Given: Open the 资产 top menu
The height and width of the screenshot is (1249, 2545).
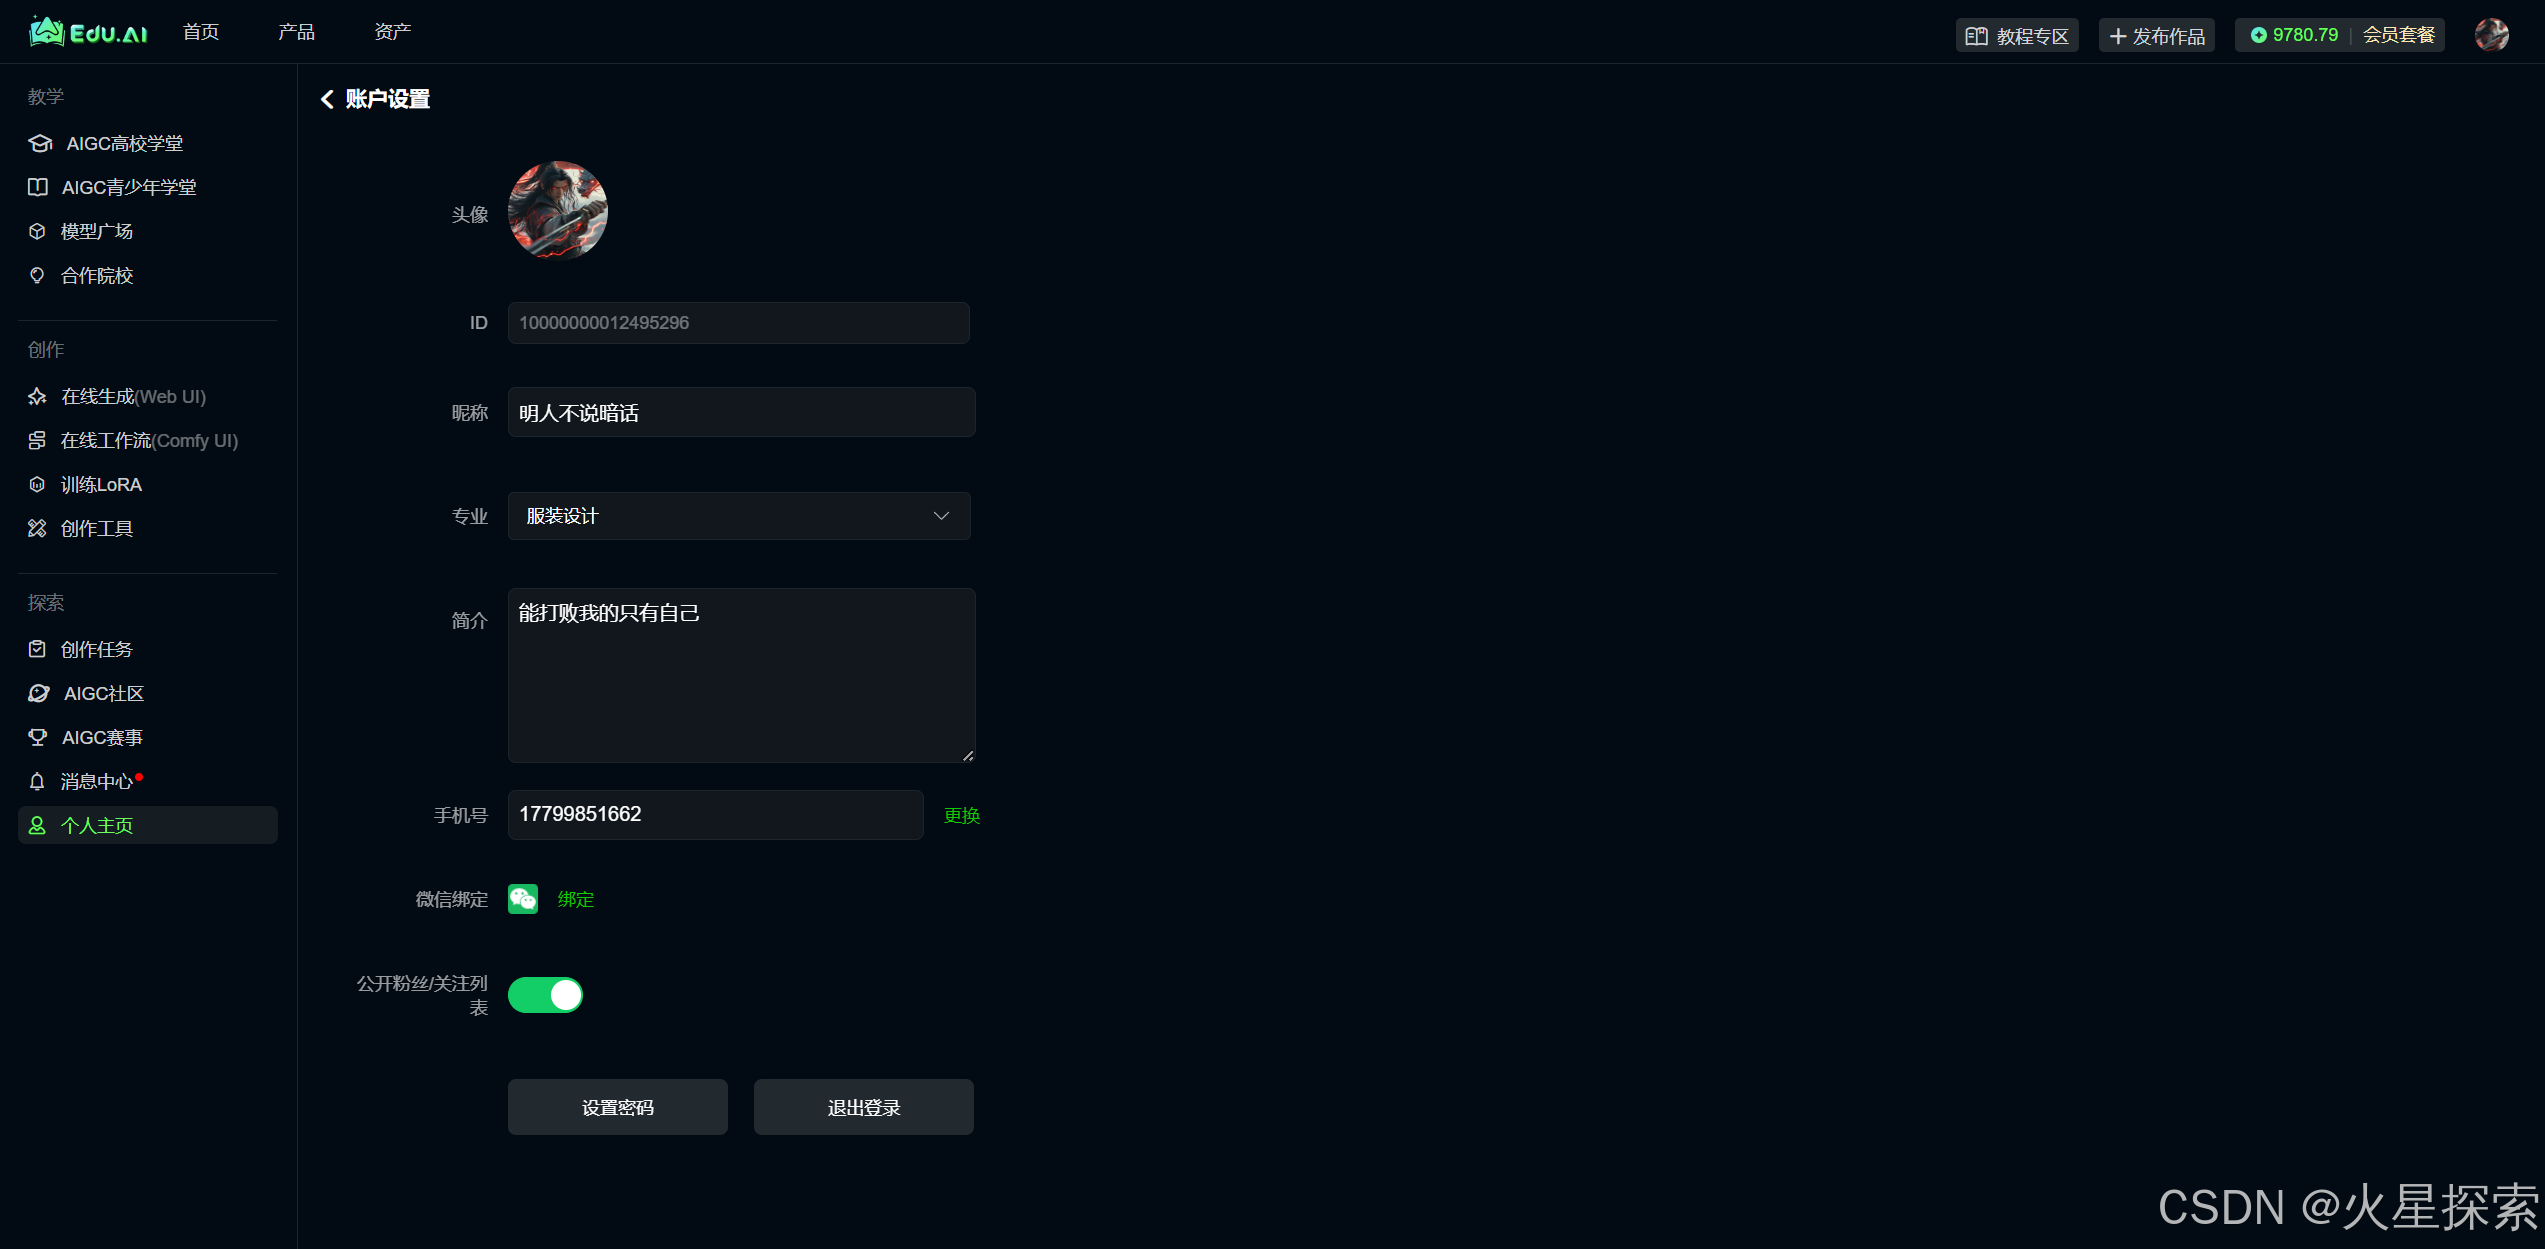Looking at the screenshot, I should [x=392, y=32].
